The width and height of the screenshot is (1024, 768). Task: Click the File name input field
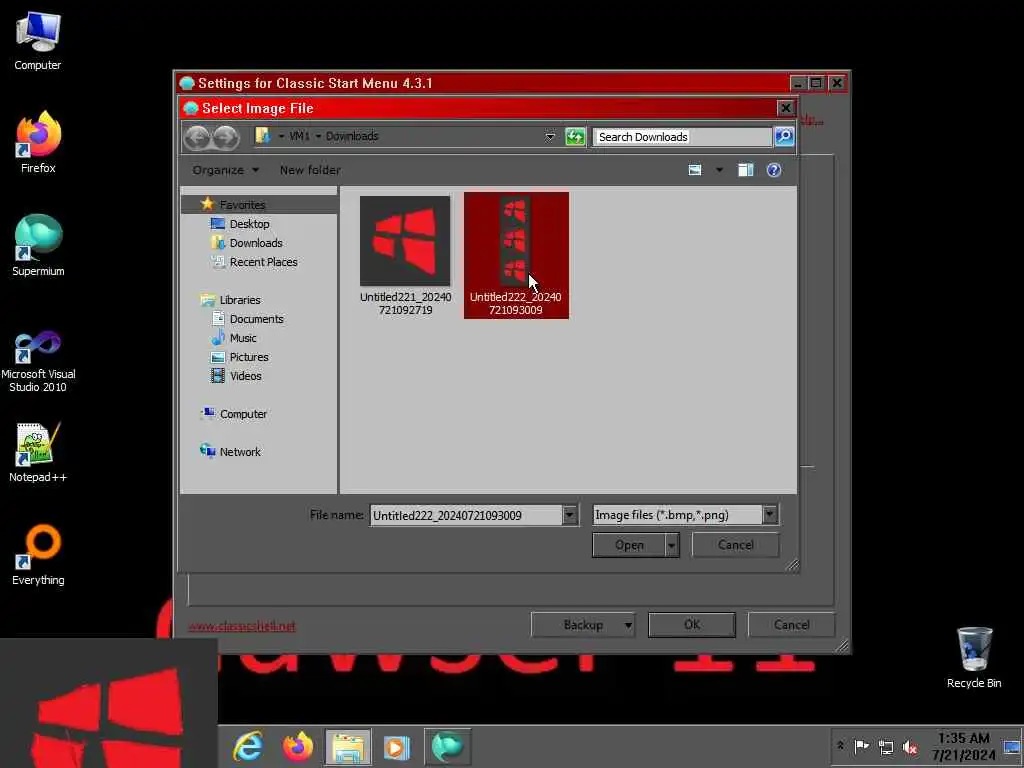point(466,515)
